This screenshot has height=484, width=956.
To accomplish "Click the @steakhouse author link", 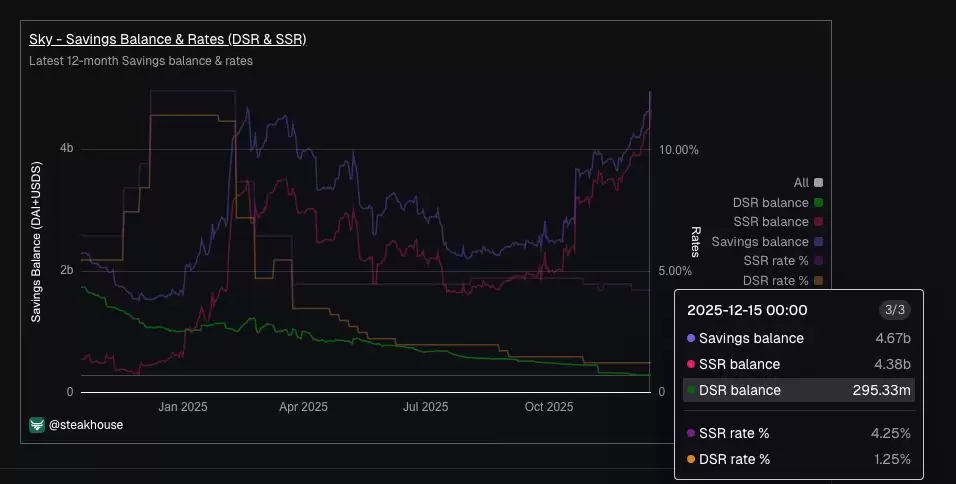I will (84, 425).
